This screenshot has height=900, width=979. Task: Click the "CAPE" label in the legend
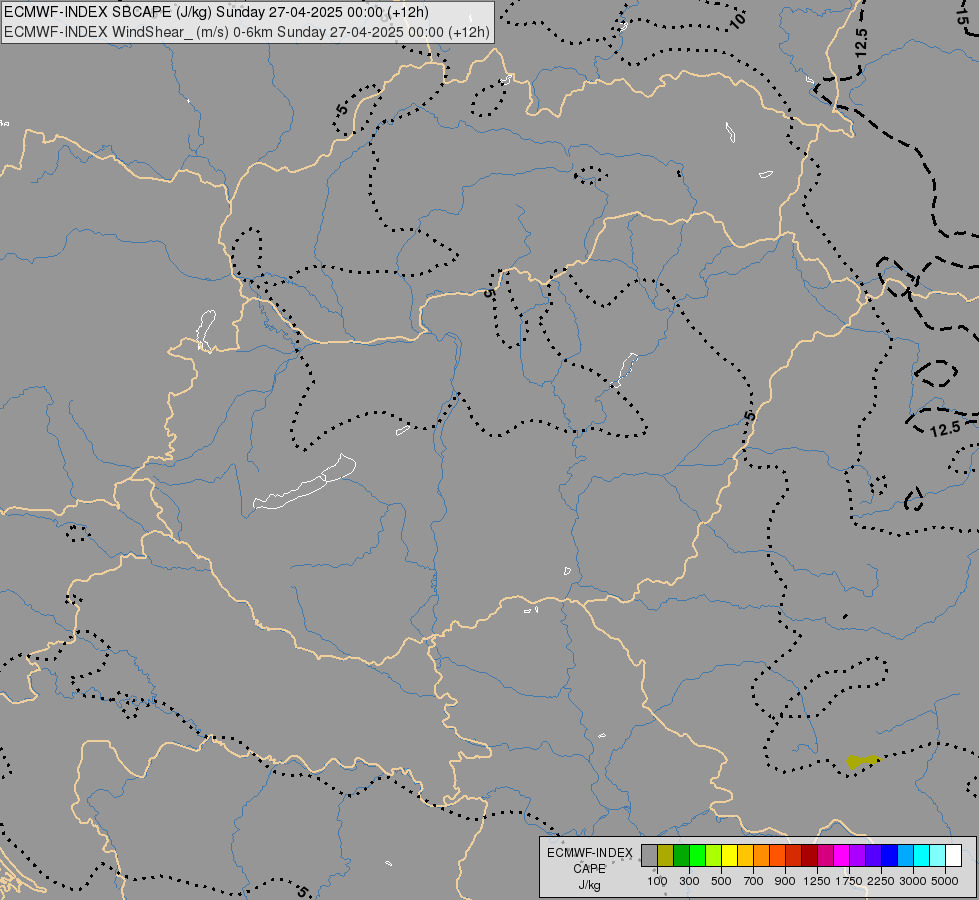589,869
